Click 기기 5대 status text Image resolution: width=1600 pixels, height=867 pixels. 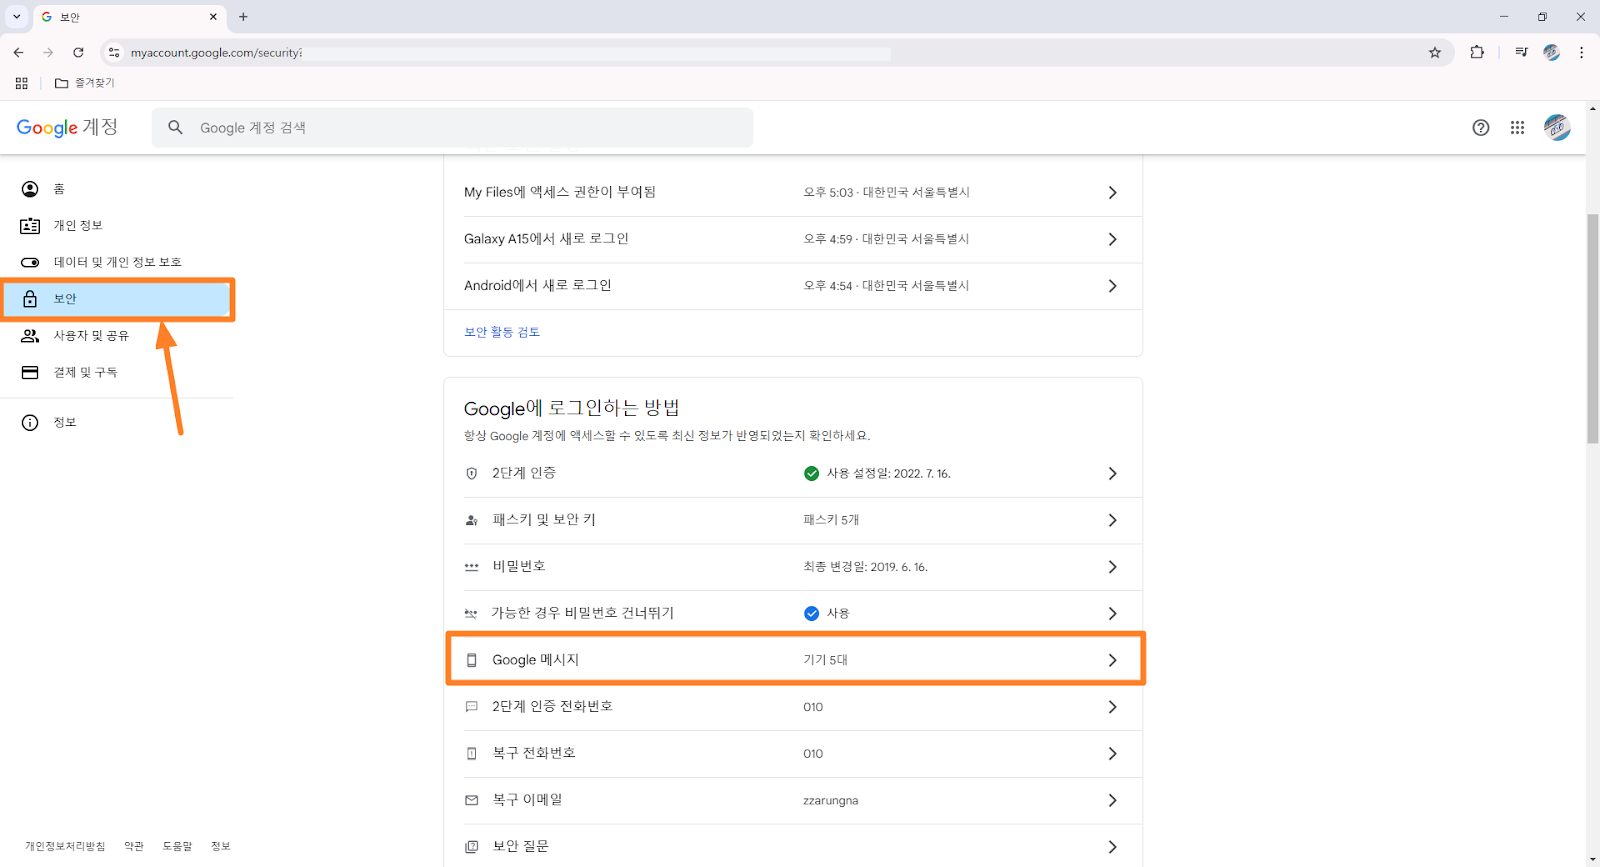coord(825,660)
